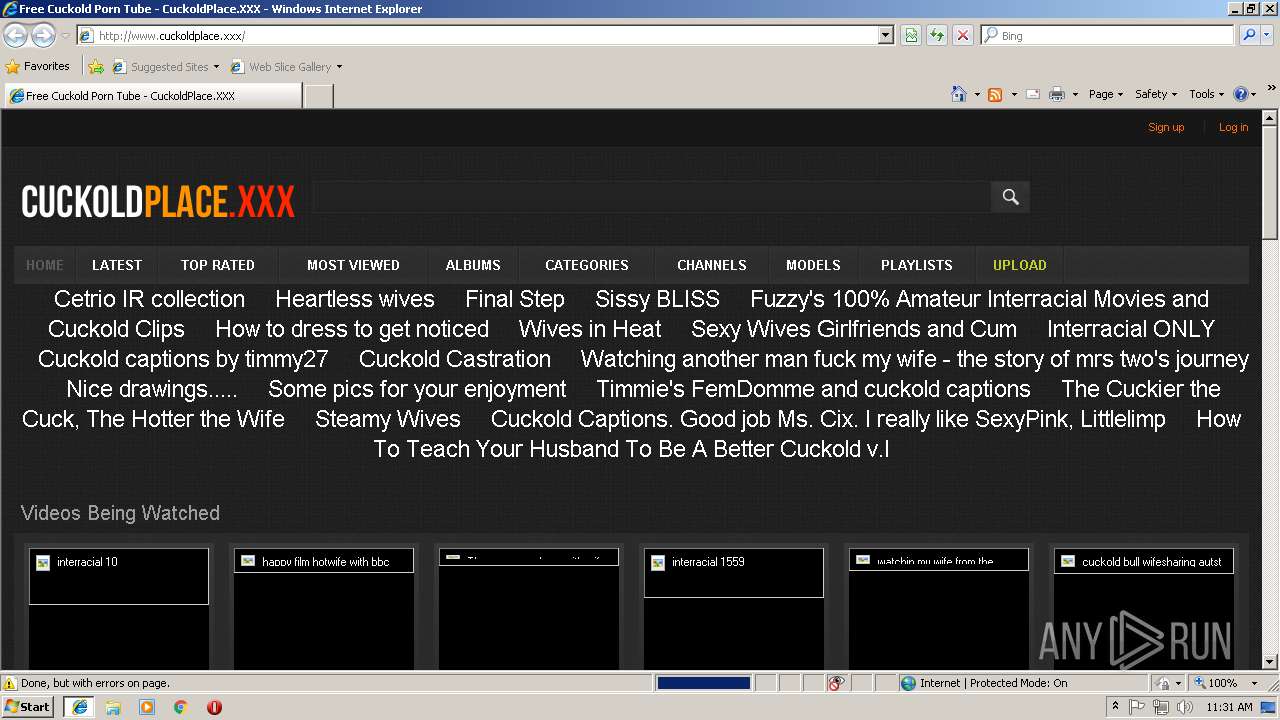
Task: Click the red Opera taskbar icon
Action: 214,707
